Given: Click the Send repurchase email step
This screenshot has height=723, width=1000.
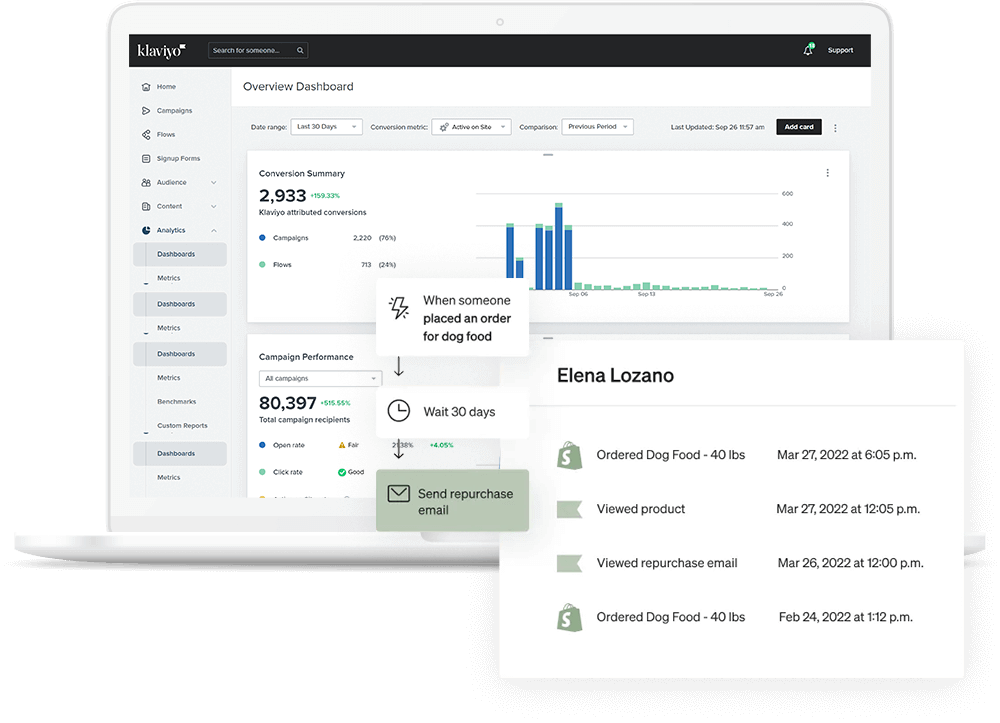Looking at the screenshot, I should point(452,501).
